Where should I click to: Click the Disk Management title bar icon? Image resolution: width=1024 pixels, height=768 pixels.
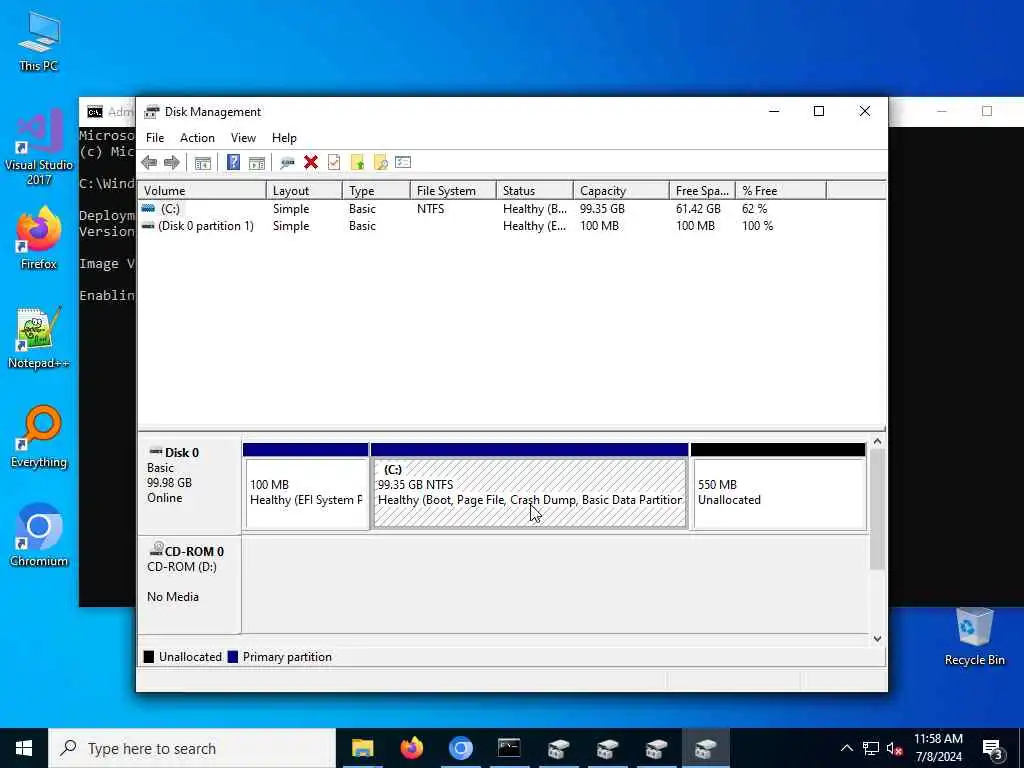152,112
